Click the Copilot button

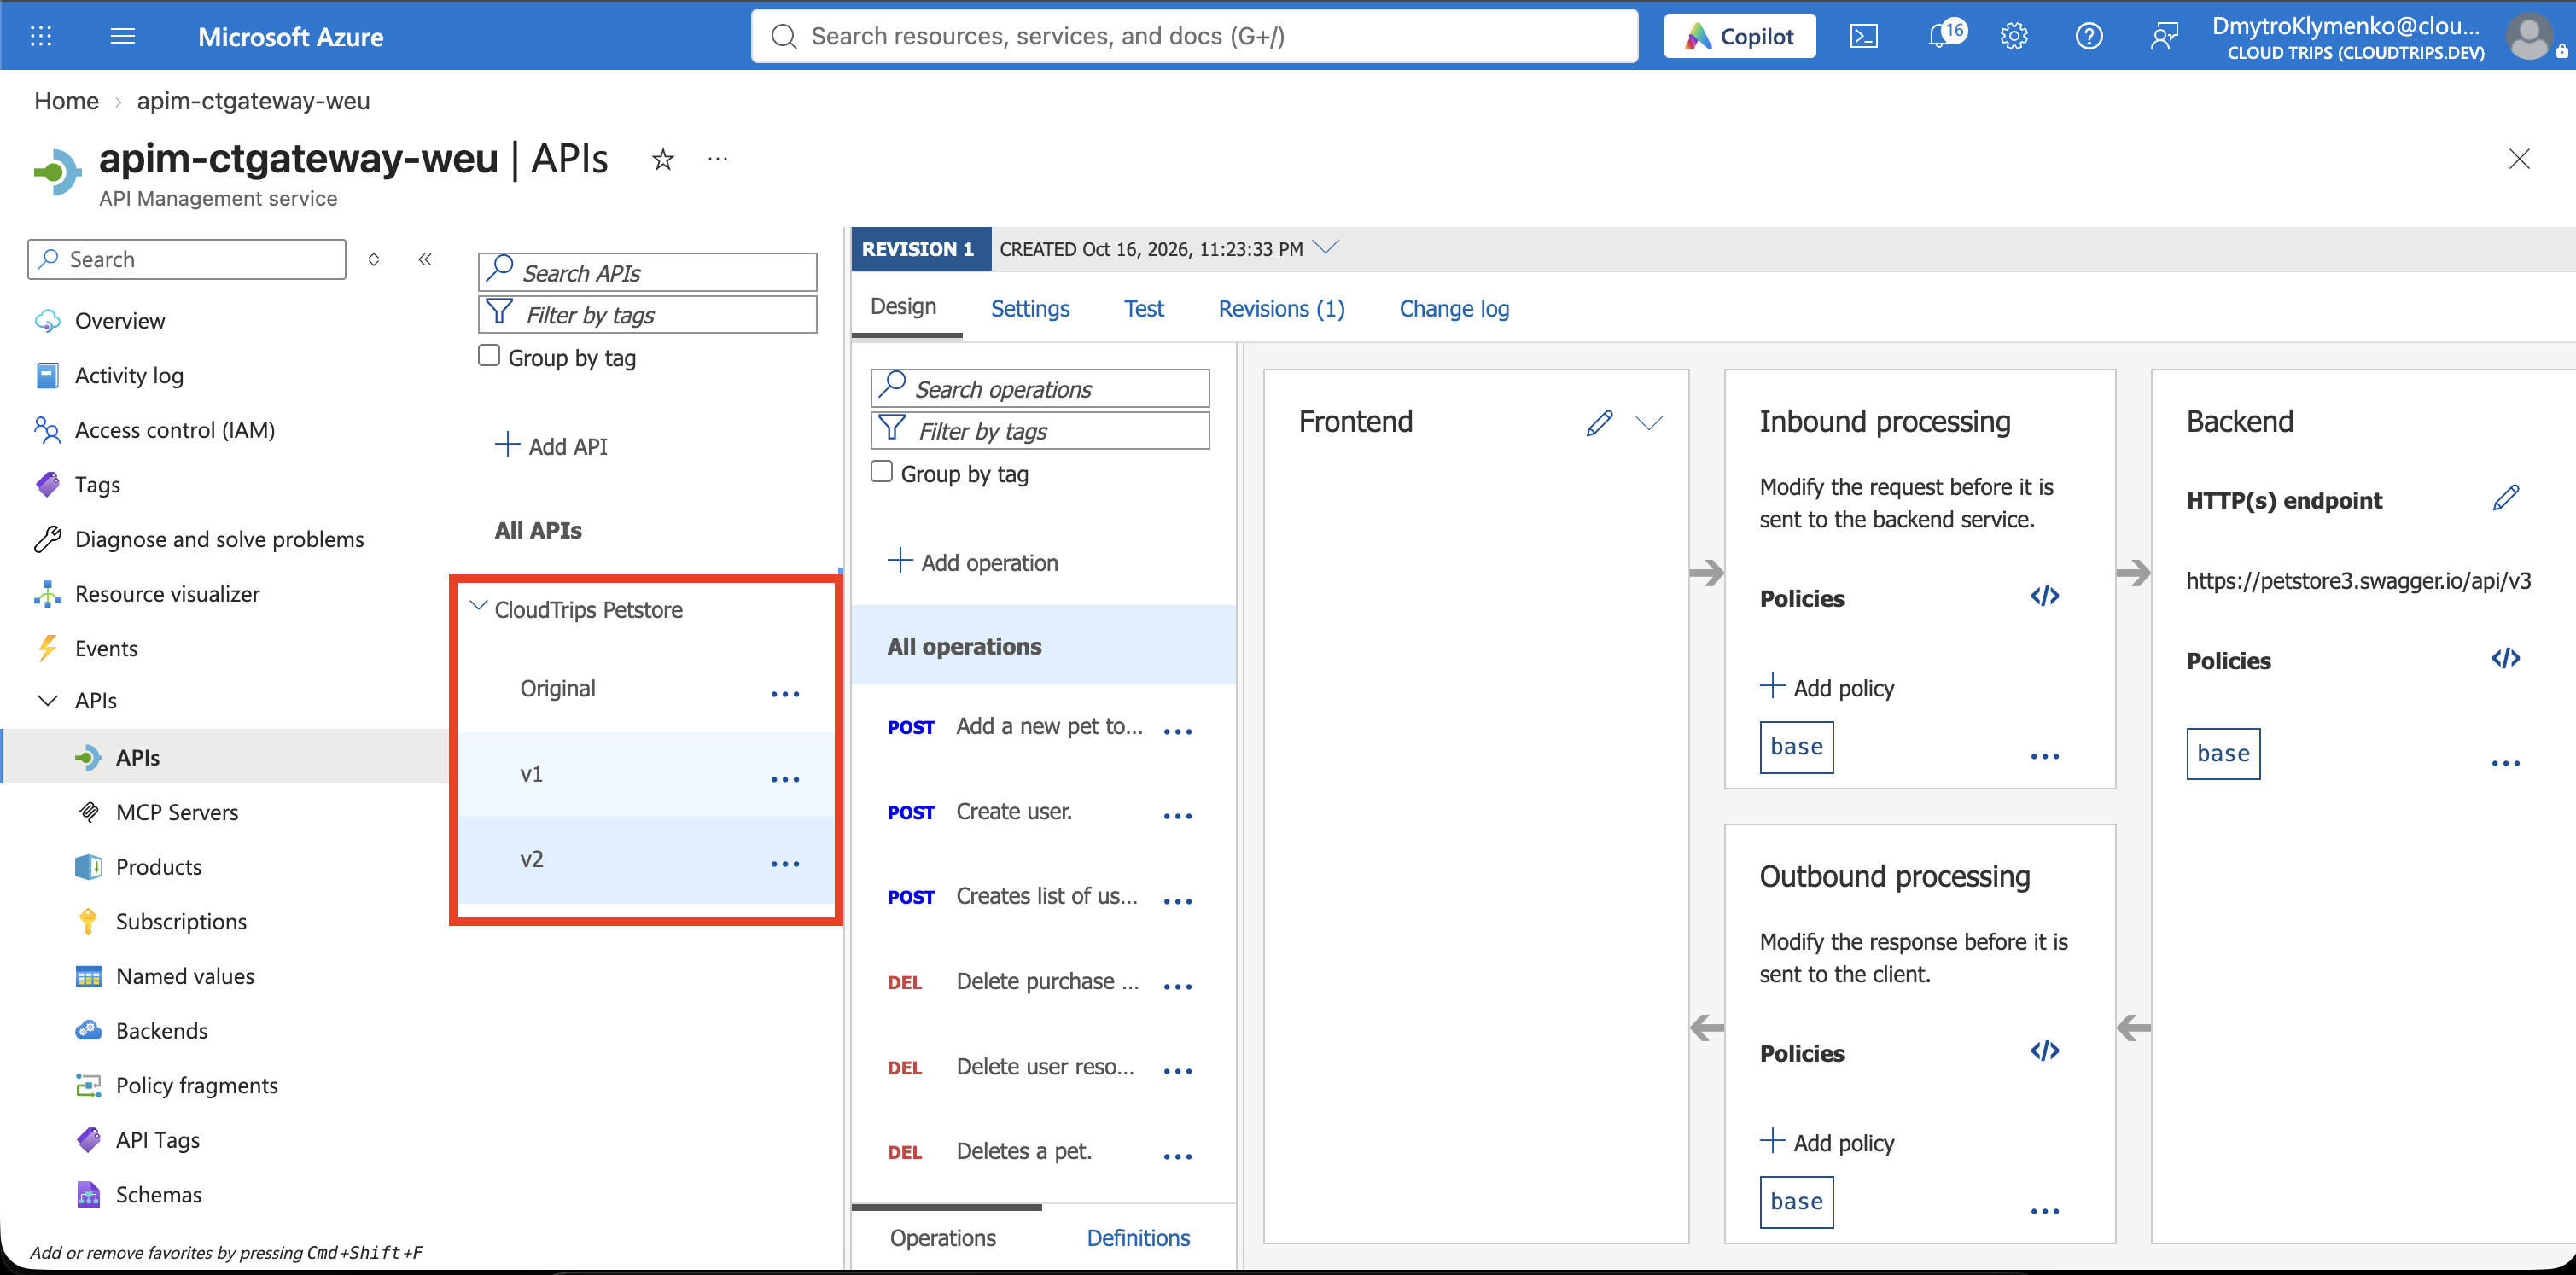coord(1740,36)
